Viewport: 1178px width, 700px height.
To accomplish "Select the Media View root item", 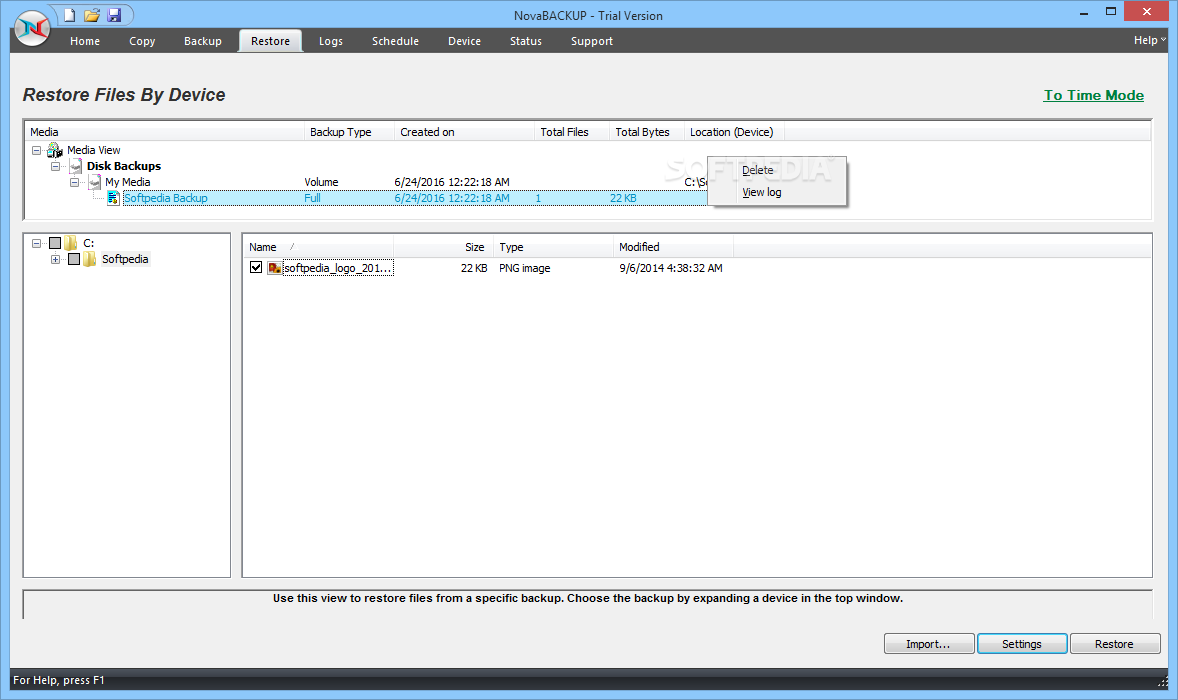I will click(x=94, y=150).
